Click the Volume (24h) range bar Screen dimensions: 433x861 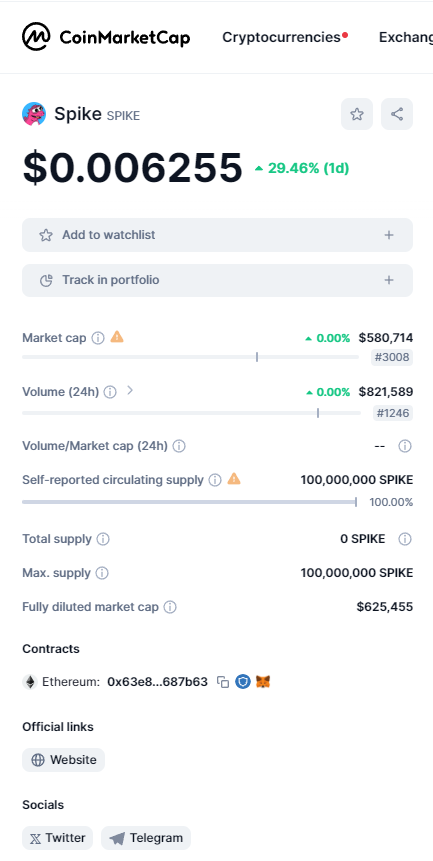point(191,412)
